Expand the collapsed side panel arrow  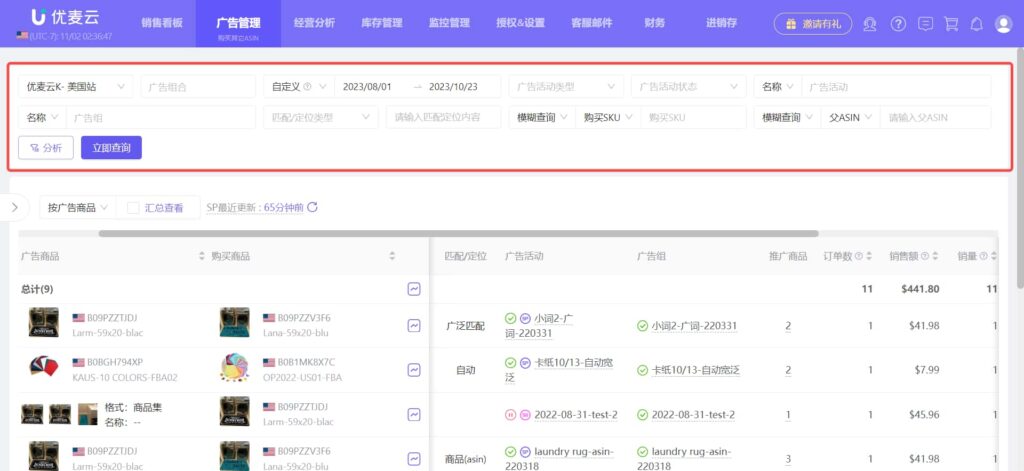(x=14, y=208)
